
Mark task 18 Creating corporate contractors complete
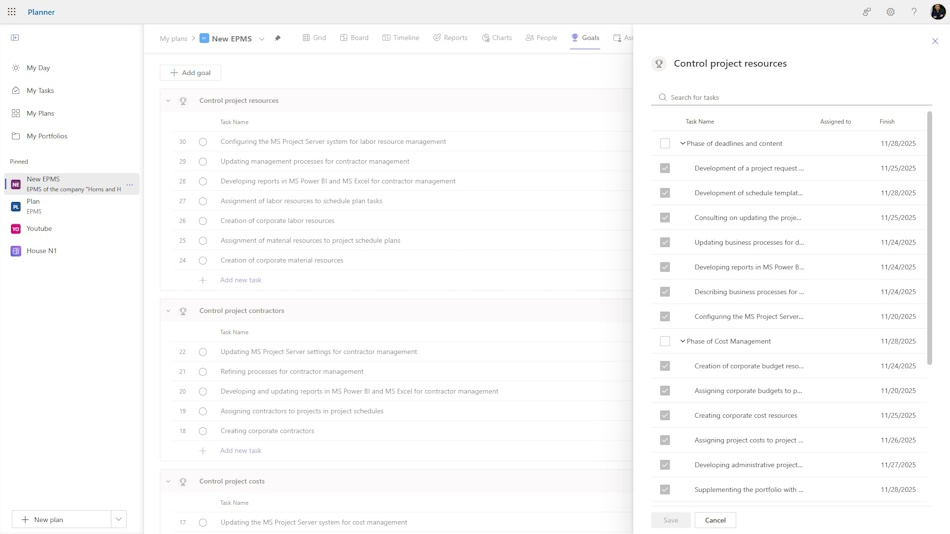[203, 431]
